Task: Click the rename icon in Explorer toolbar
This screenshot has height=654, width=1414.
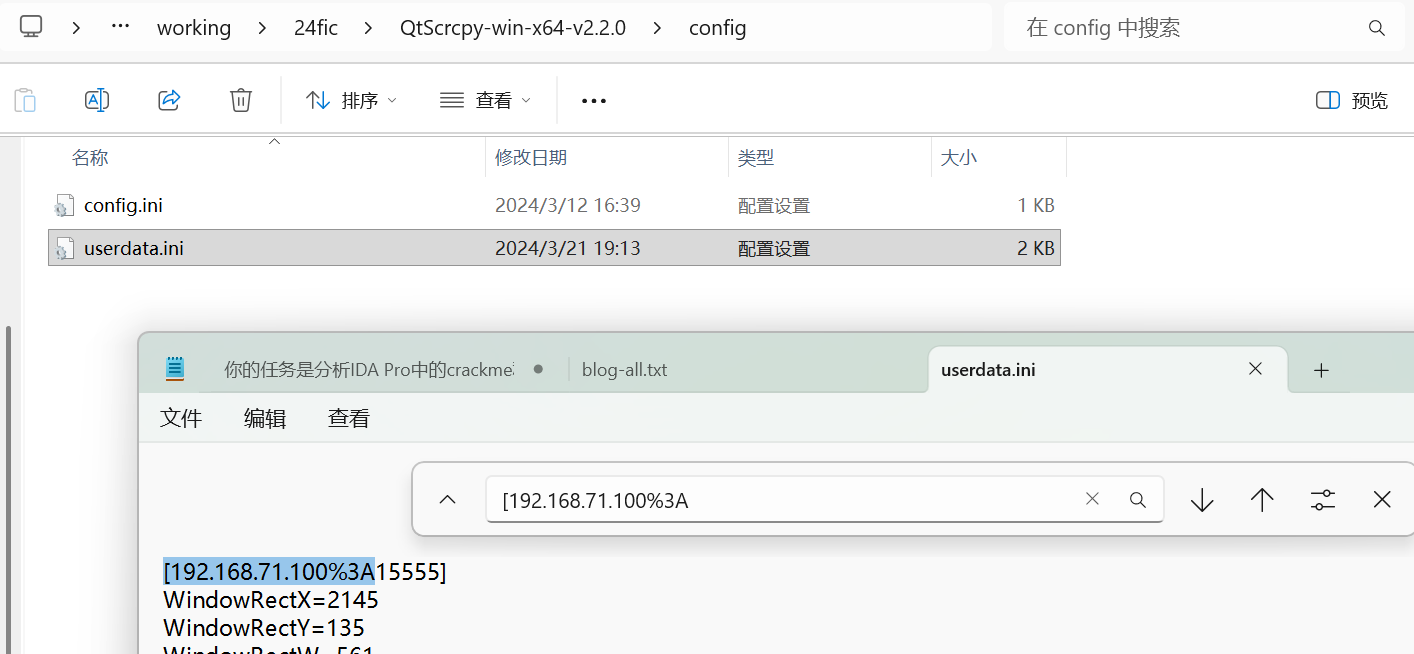Action: coord(97,100)
